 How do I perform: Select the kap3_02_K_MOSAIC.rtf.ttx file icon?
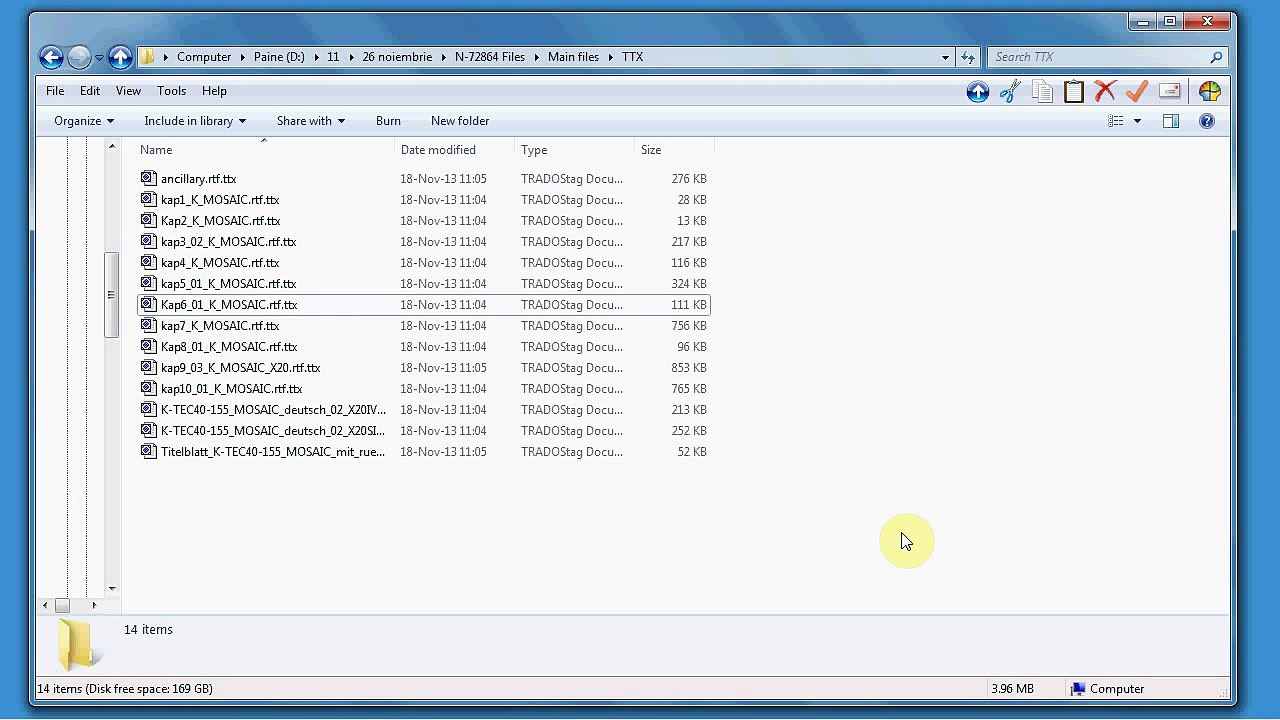tap(148, 242)
